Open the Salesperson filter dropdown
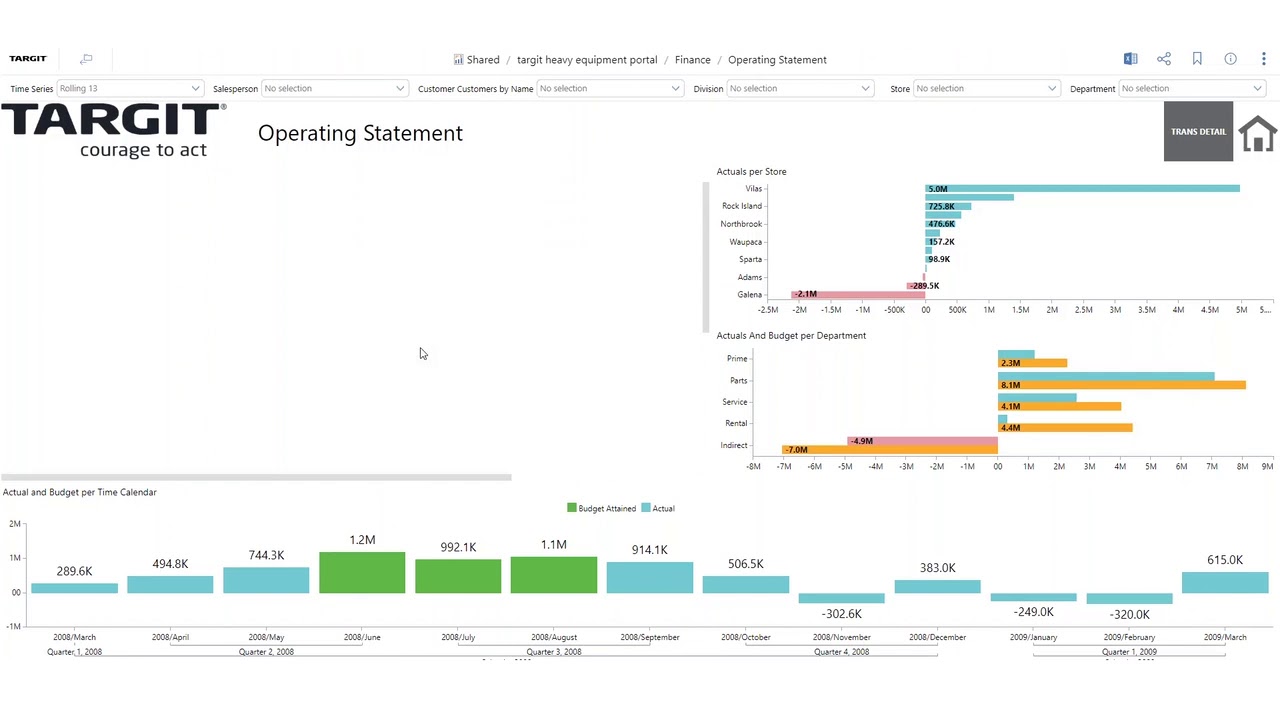Screen dimensions: 1280x720 click(x=333, y=88)
